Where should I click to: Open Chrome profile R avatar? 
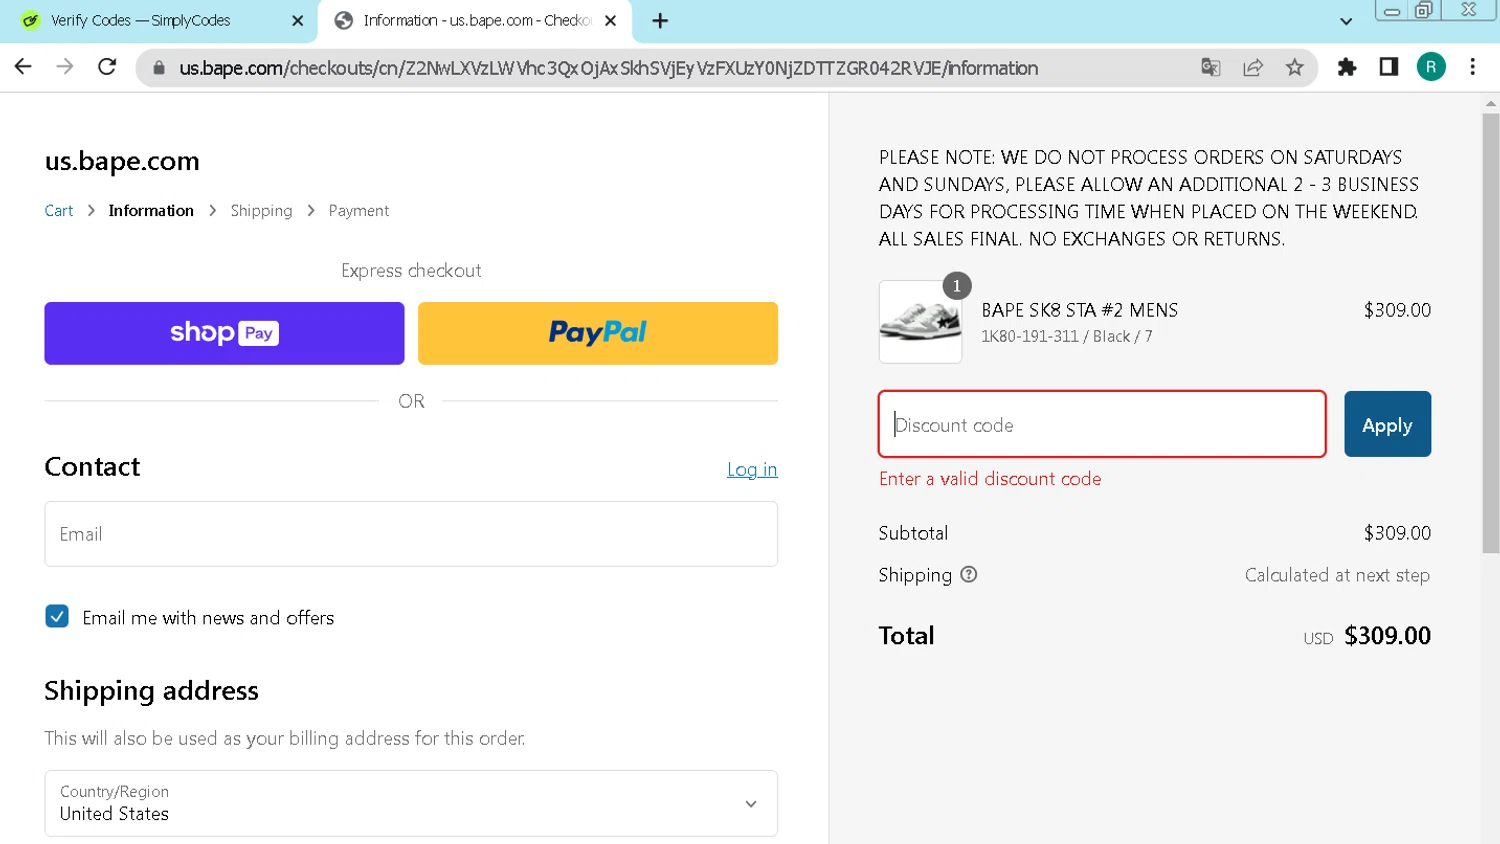[1431, 67]
